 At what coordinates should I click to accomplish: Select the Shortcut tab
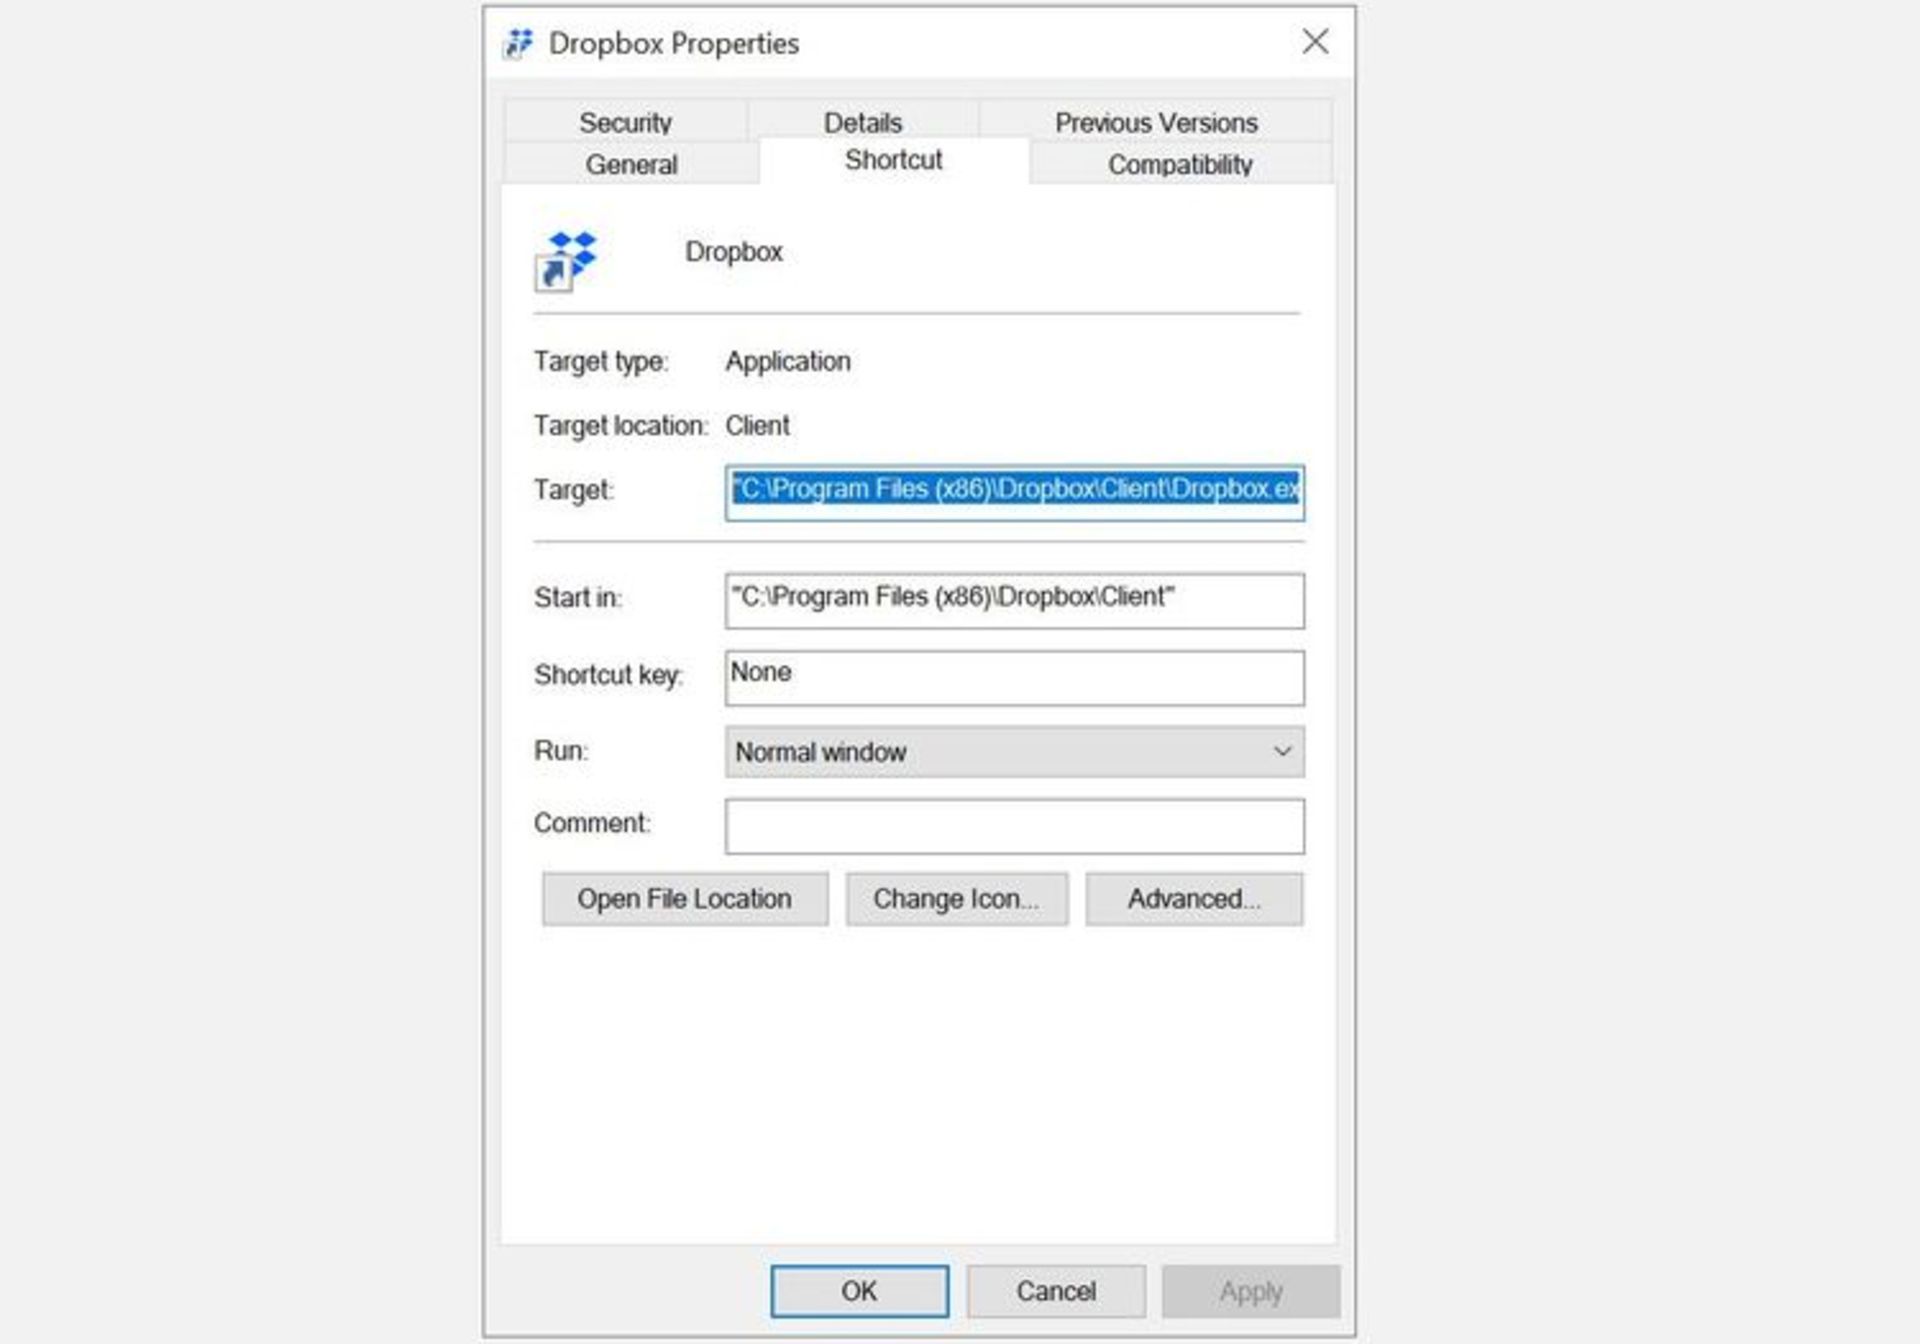(x=894, y=160)
